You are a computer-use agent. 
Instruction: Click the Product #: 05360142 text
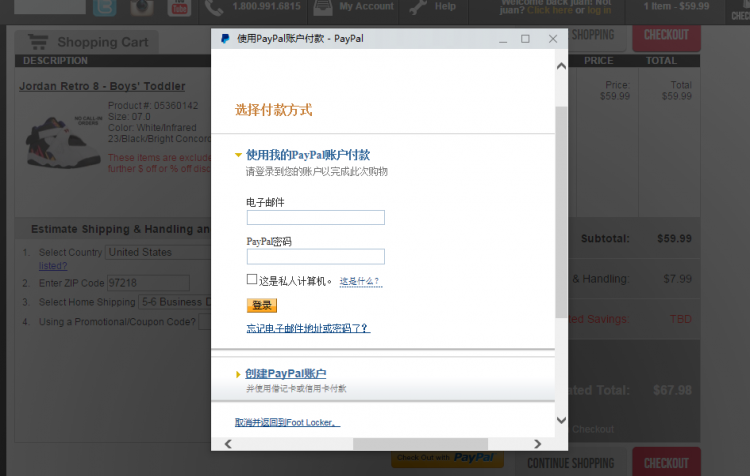(x=153, y=105)
